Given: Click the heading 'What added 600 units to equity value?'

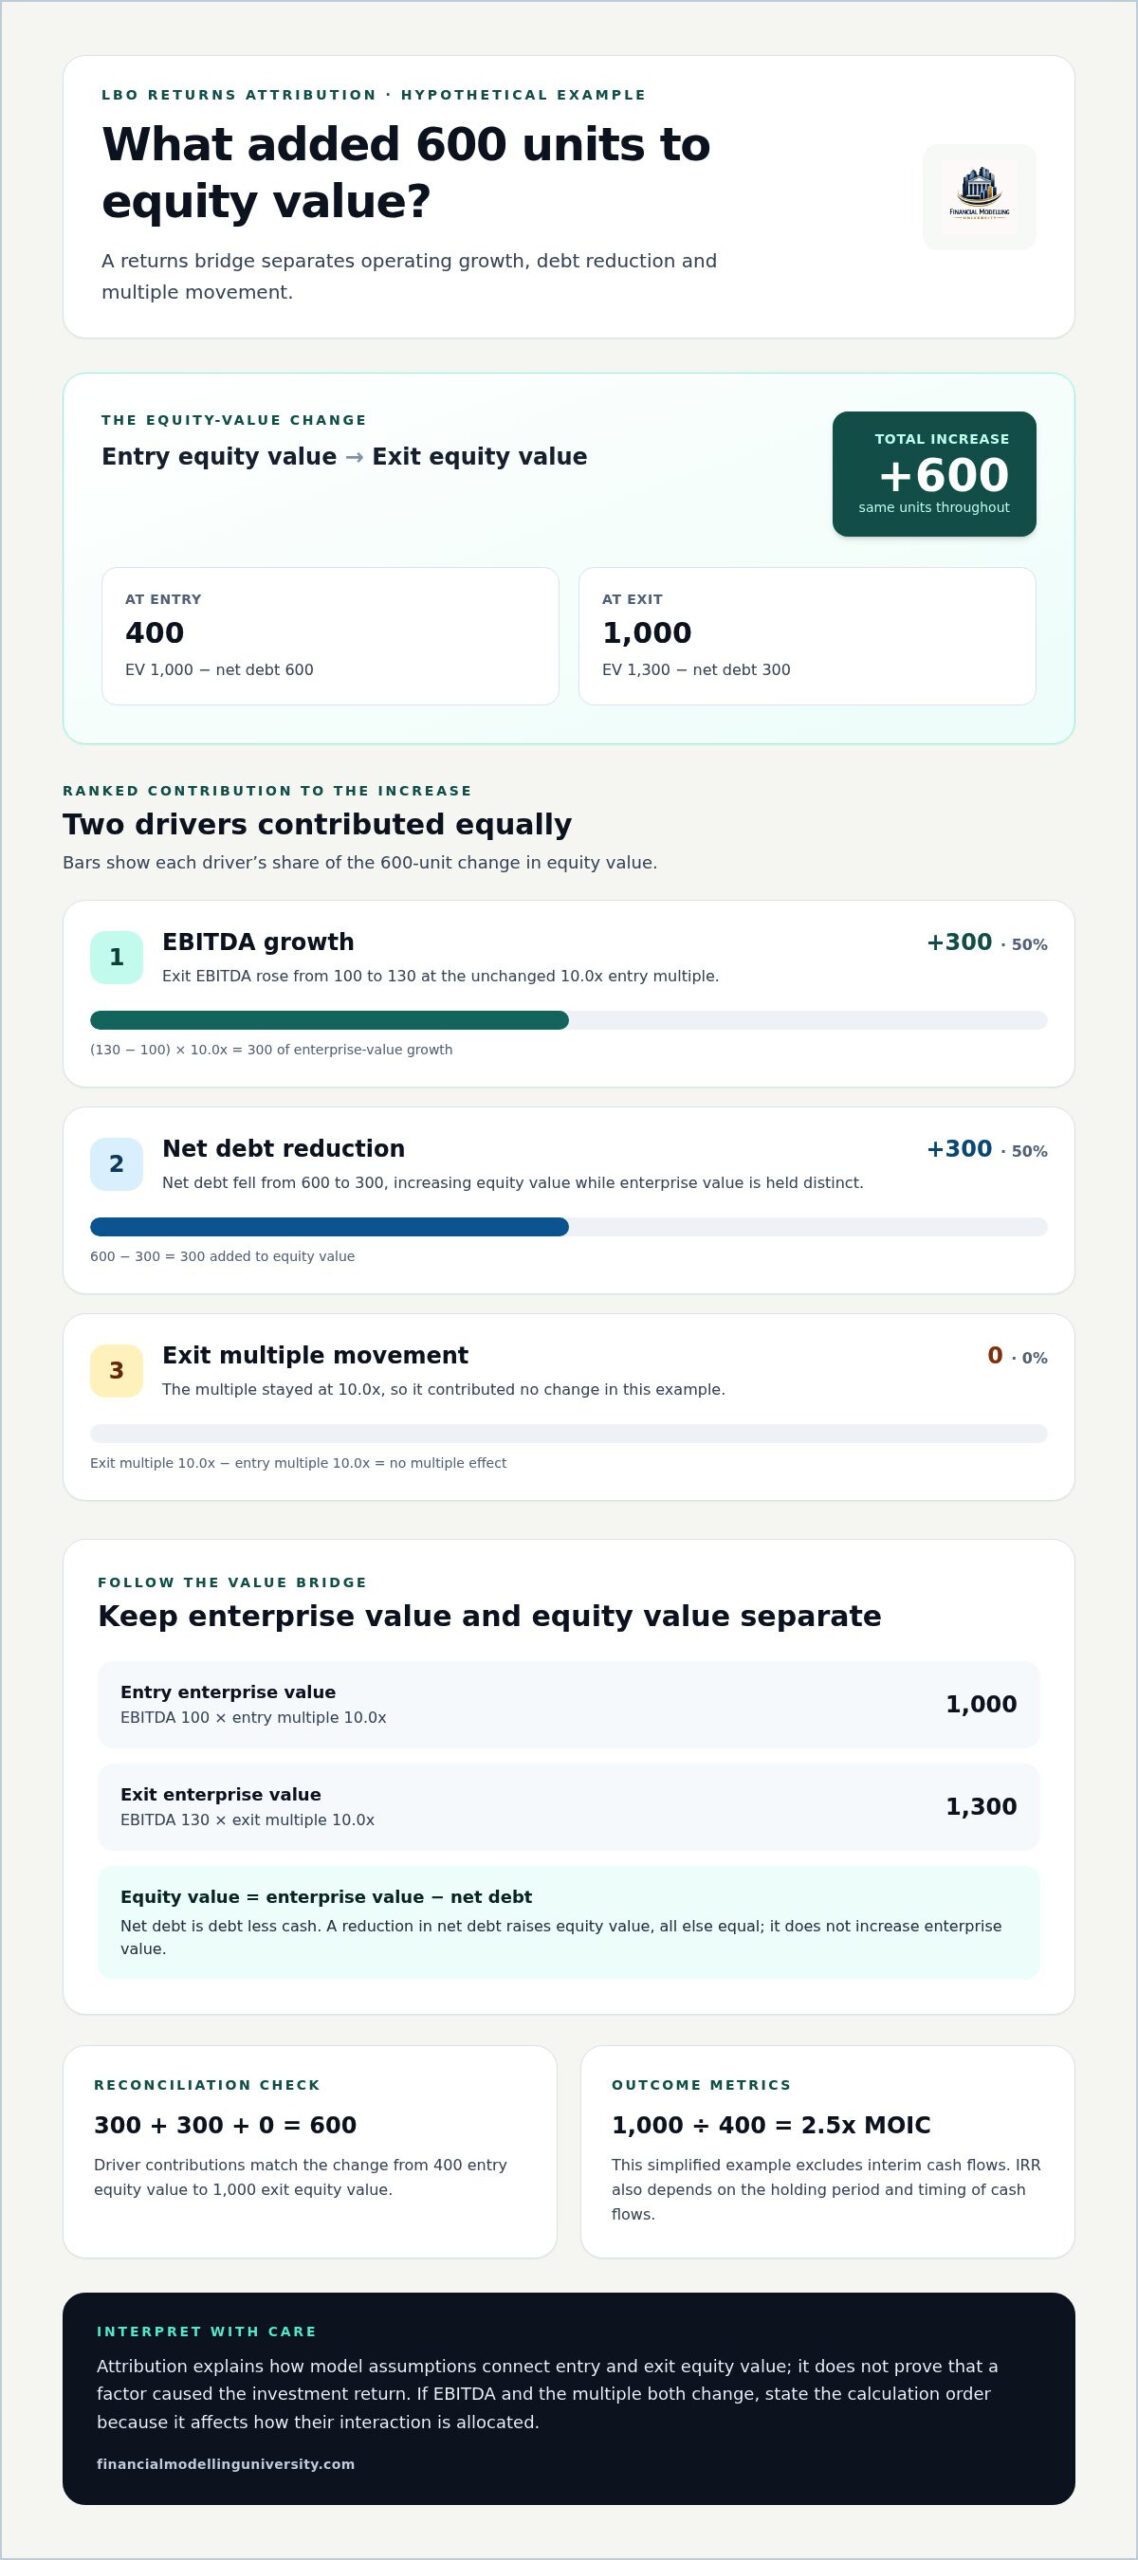Looking at the screenshot, I should 406,172.
